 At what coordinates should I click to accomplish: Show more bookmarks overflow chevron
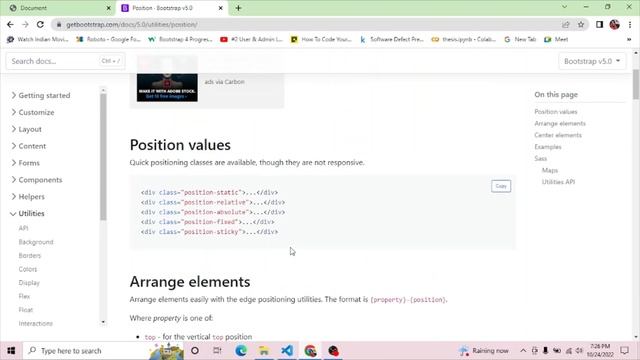click(x=629, y=39)
